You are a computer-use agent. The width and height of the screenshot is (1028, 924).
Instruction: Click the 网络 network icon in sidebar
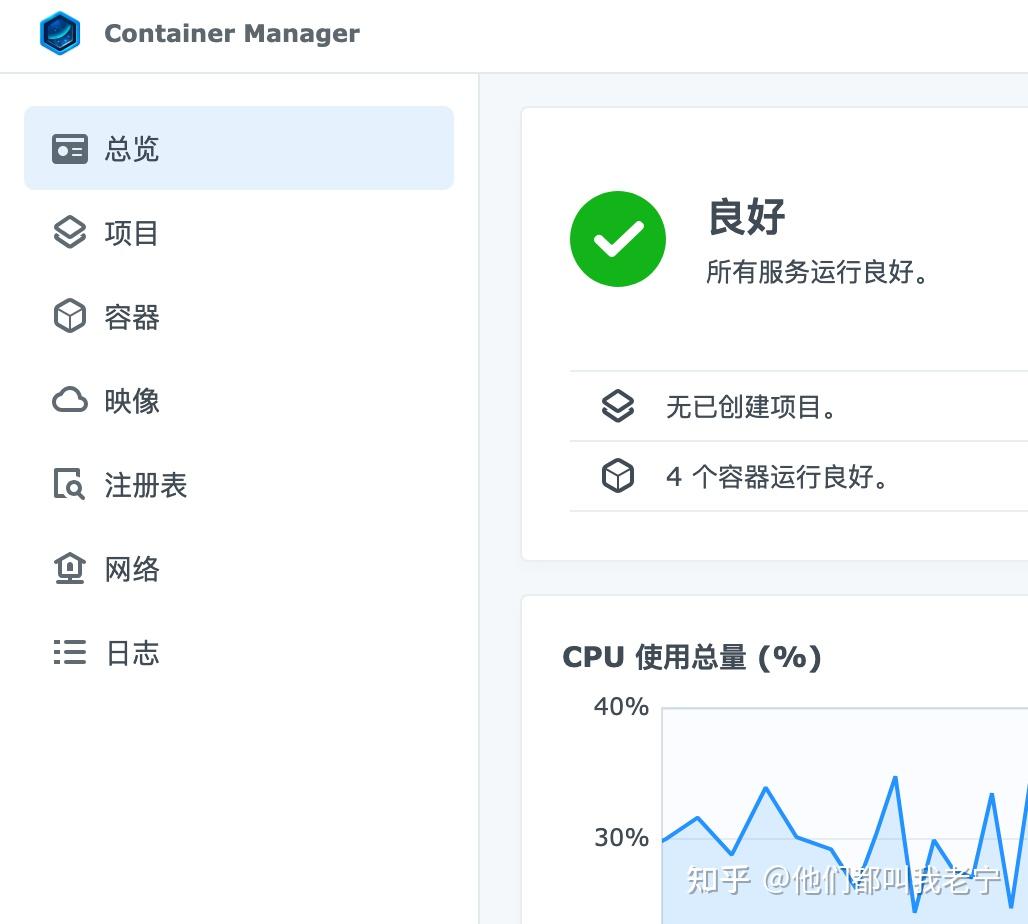(x=69, y=568)
